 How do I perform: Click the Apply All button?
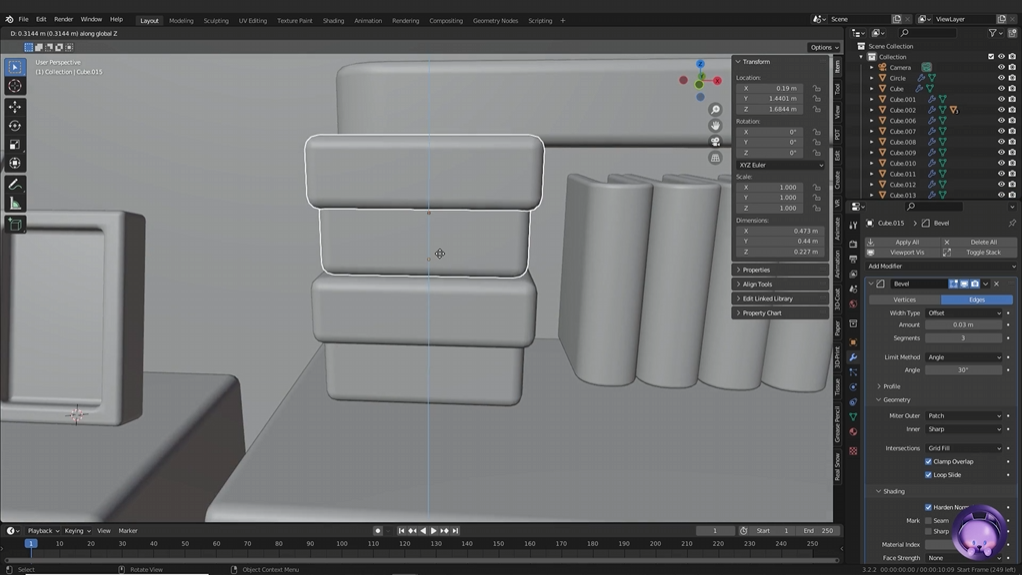click(903, 242)
